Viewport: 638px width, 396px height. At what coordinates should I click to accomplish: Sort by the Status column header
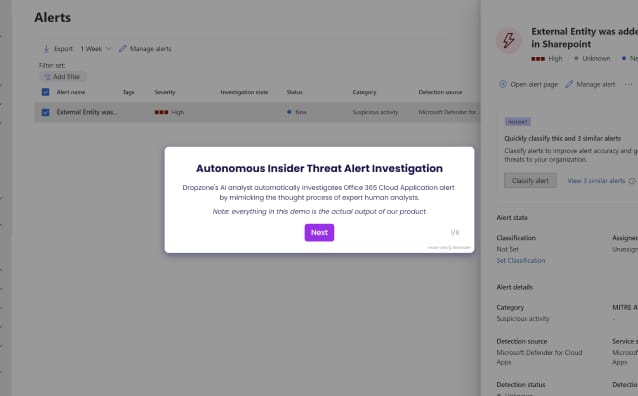(x=294, y=92)
